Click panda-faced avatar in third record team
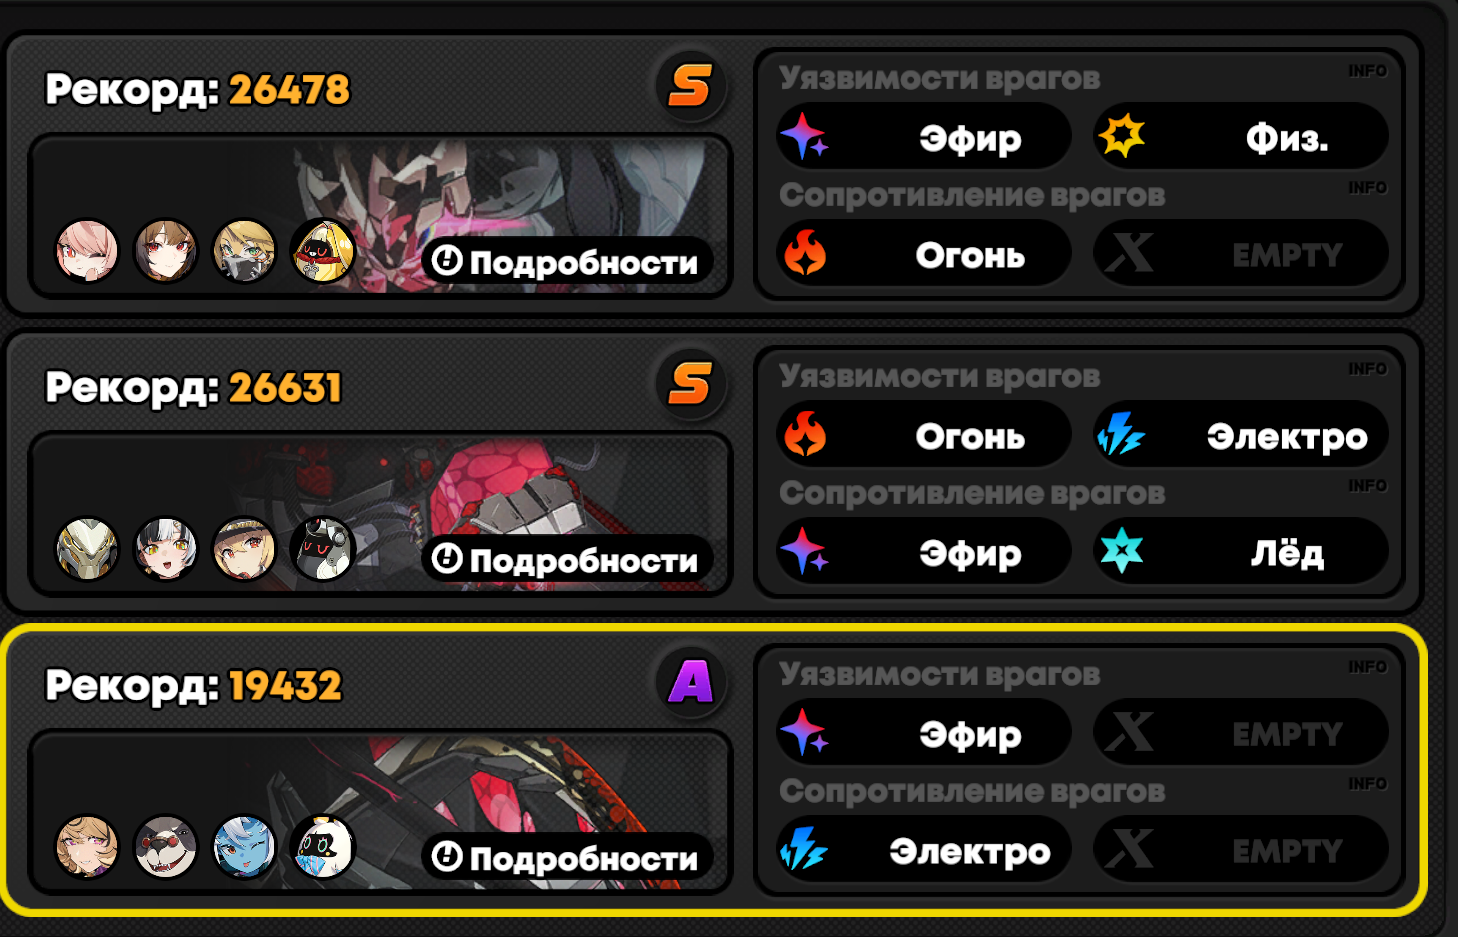Screen dimensions: 1458x937 coord(166,847)
